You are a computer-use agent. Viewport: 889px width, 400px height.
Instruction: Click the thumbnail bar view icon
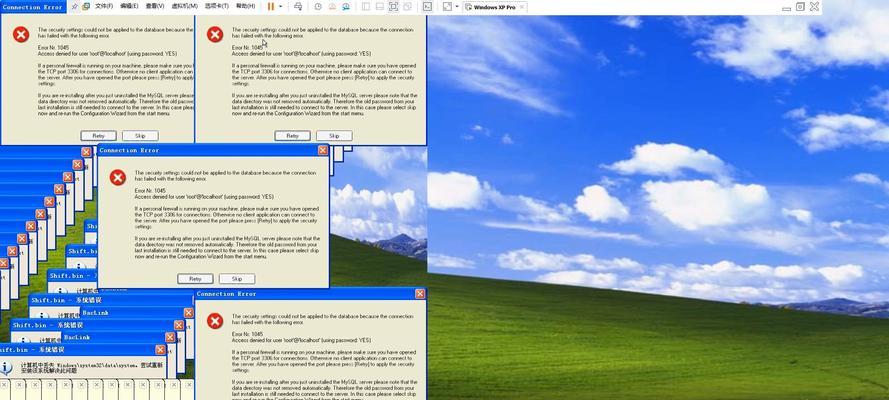[380, 6]
